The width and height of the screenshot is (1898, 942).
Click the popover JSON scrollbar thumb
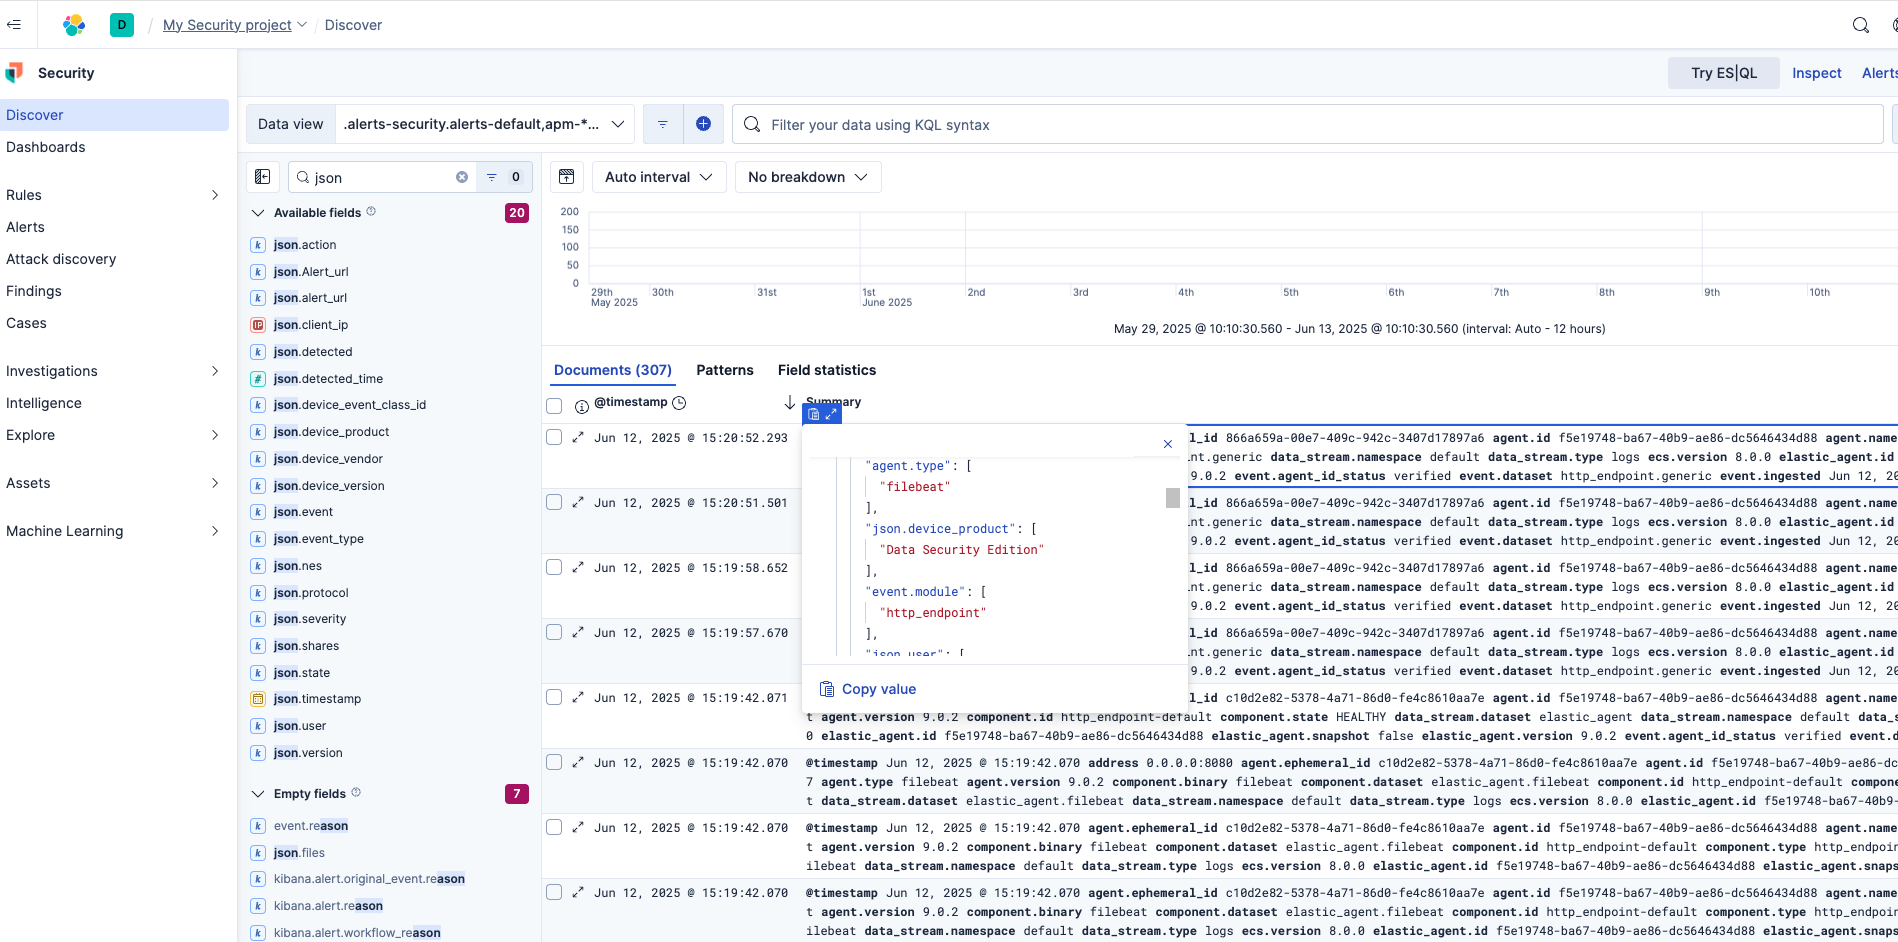tap(1173, 498)
